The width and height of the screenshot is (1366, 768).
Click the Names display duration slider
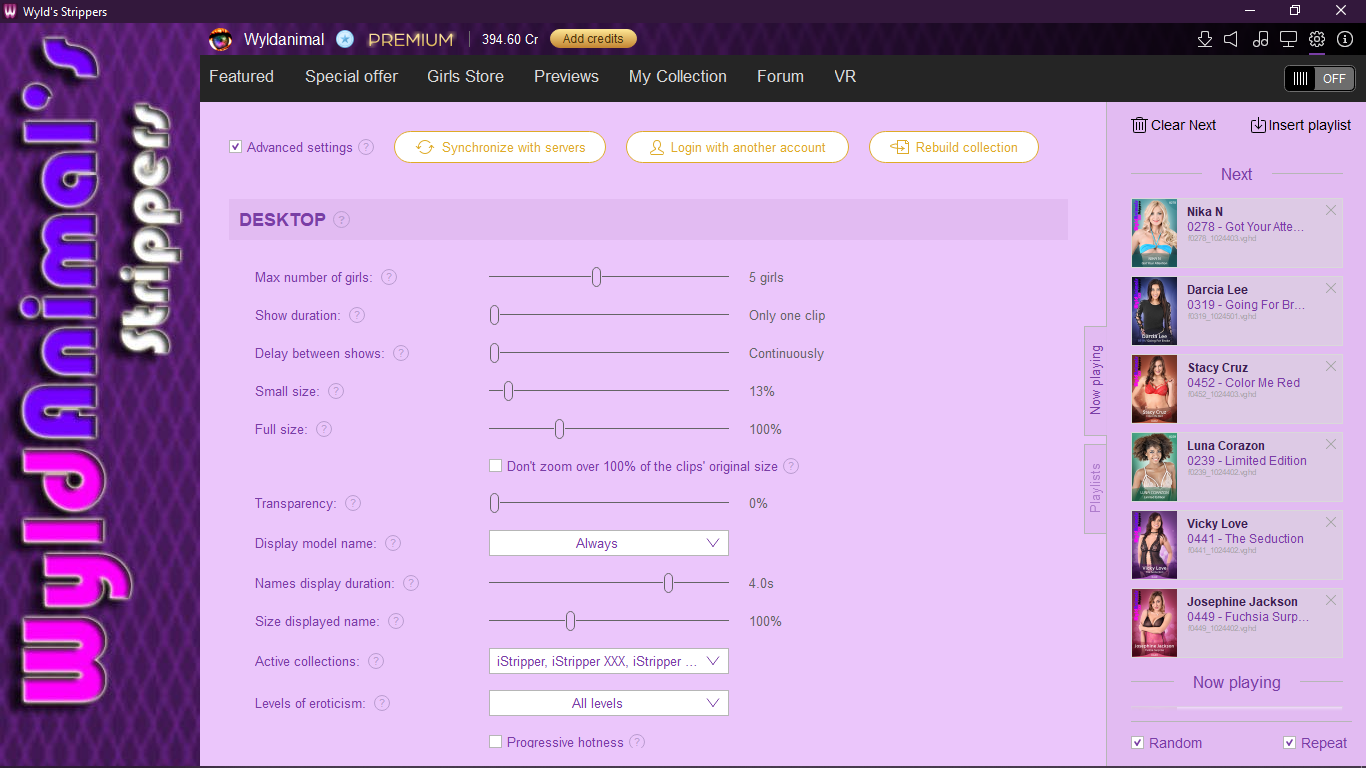(x=609, y=583)
